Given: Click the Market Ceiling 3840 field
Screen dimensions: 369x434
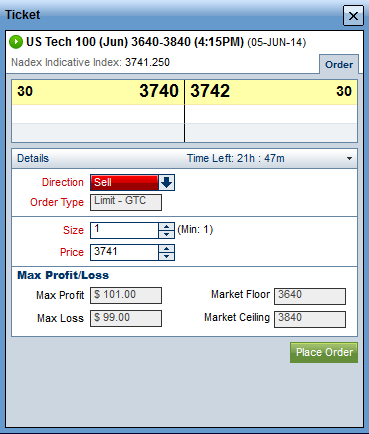Looking at the screenshot, I should pyautogui.click(x=310, y=319).
